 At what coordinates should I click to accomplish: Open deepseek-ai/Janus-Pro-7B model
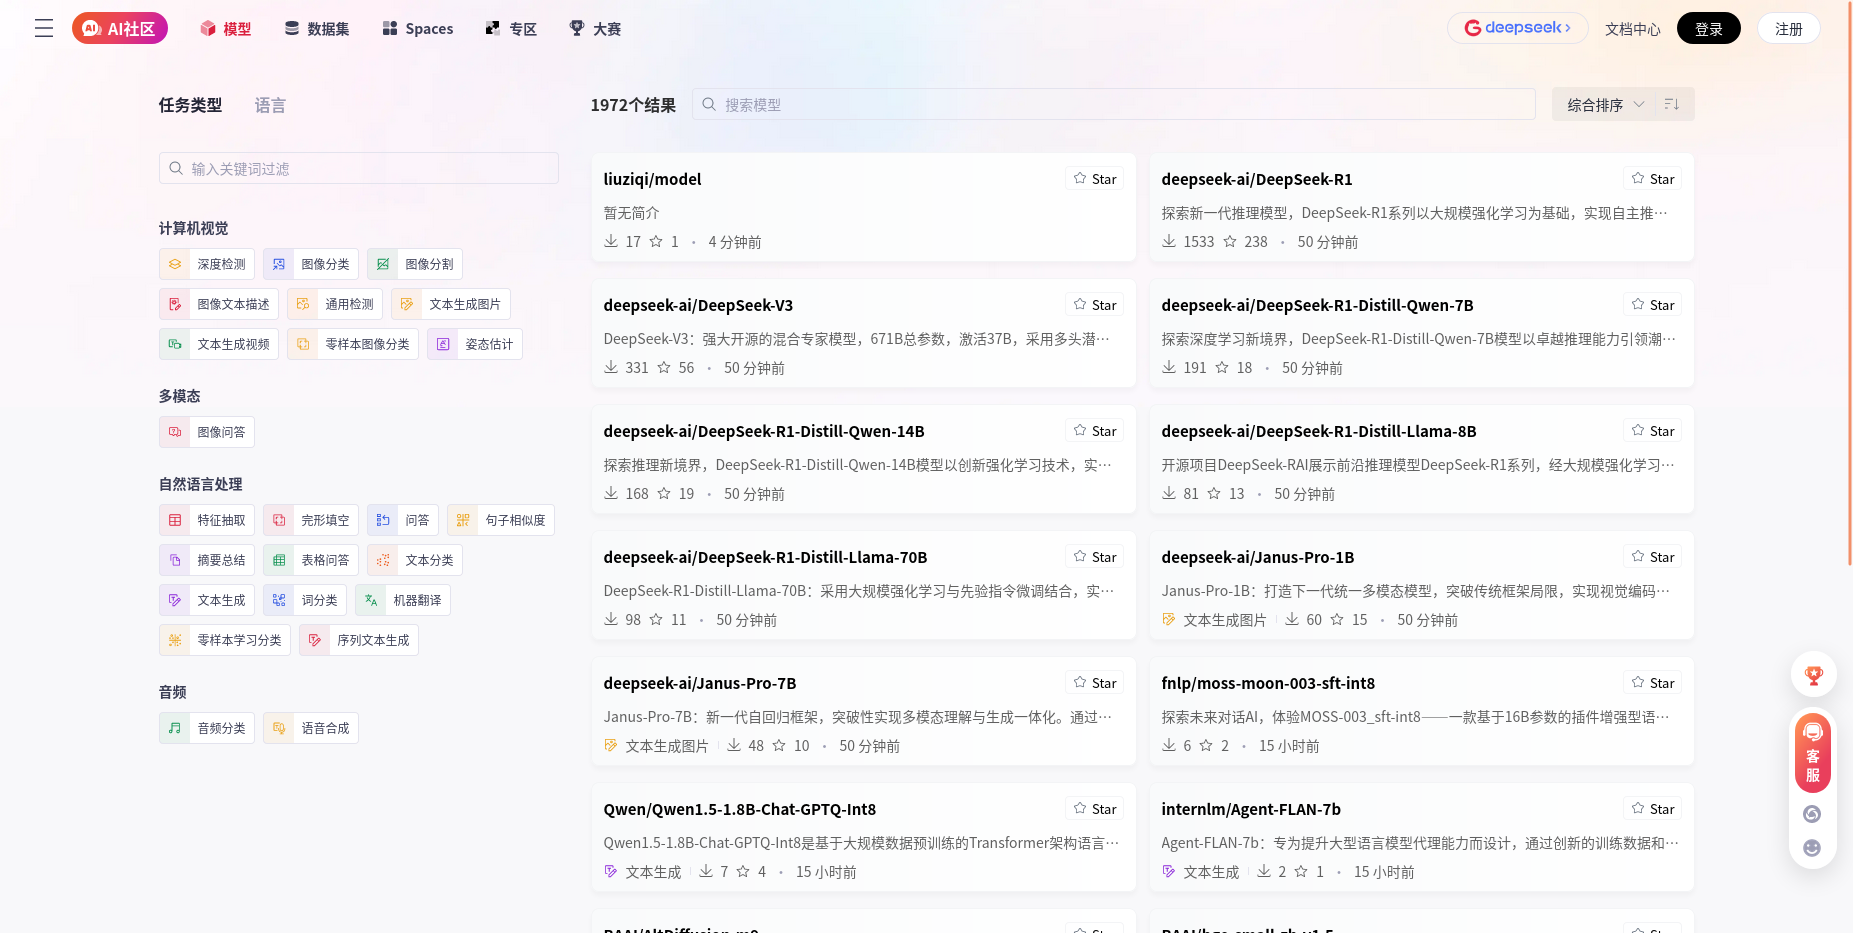click(700, 683)
